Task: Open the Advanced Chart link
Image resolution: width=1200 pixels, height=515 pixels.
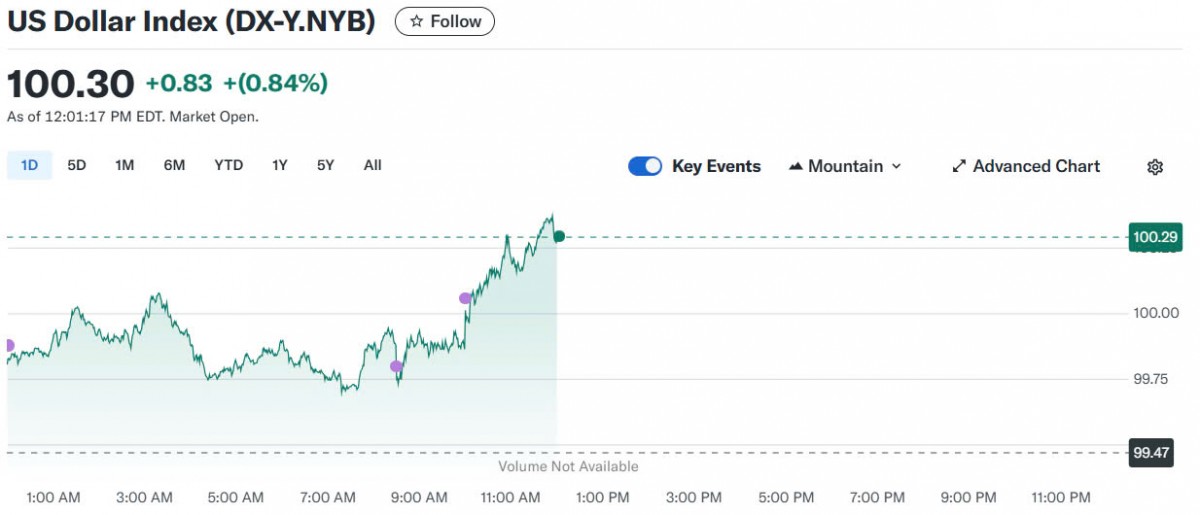Action: (x=1036, y=167)
